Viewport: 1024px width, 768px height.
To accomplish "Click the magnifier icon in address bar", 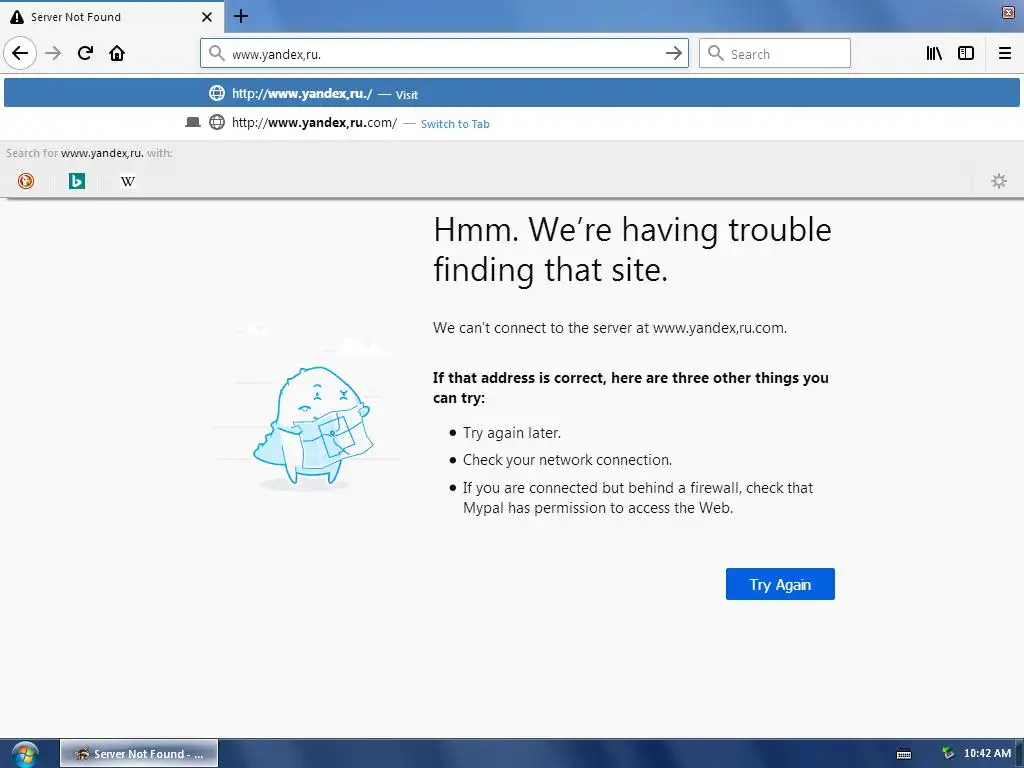I will (217, 54).
